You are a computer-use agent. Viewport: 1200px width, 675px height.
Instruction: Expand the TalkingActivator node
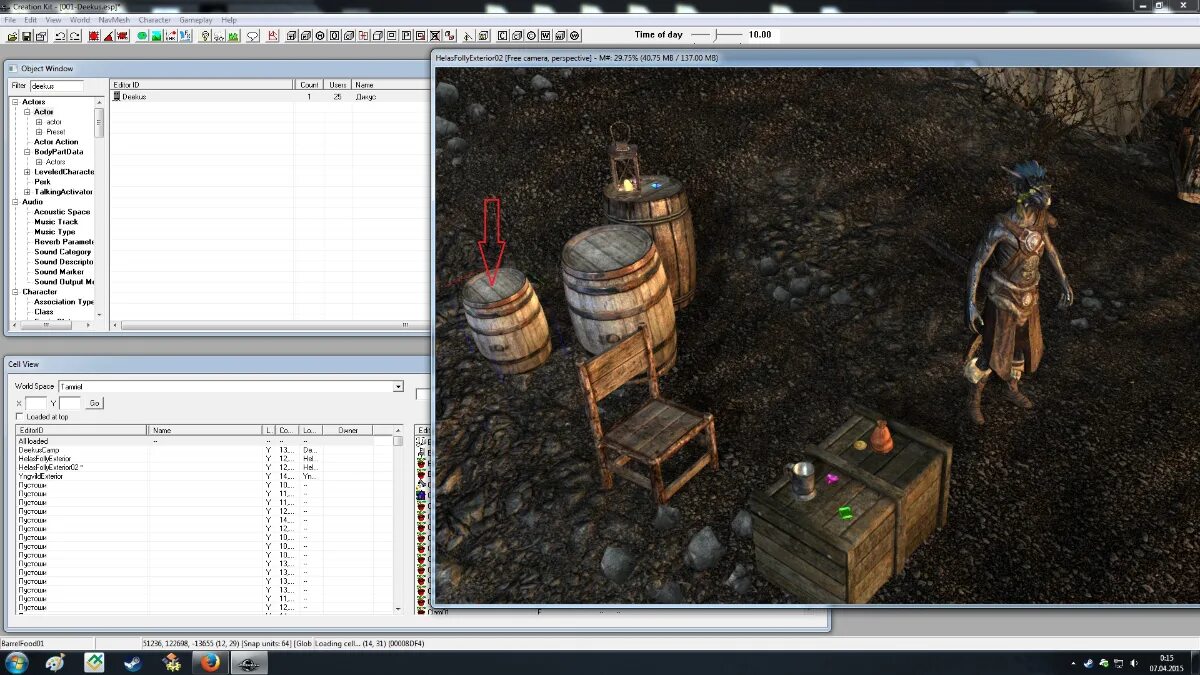(27, 192)
